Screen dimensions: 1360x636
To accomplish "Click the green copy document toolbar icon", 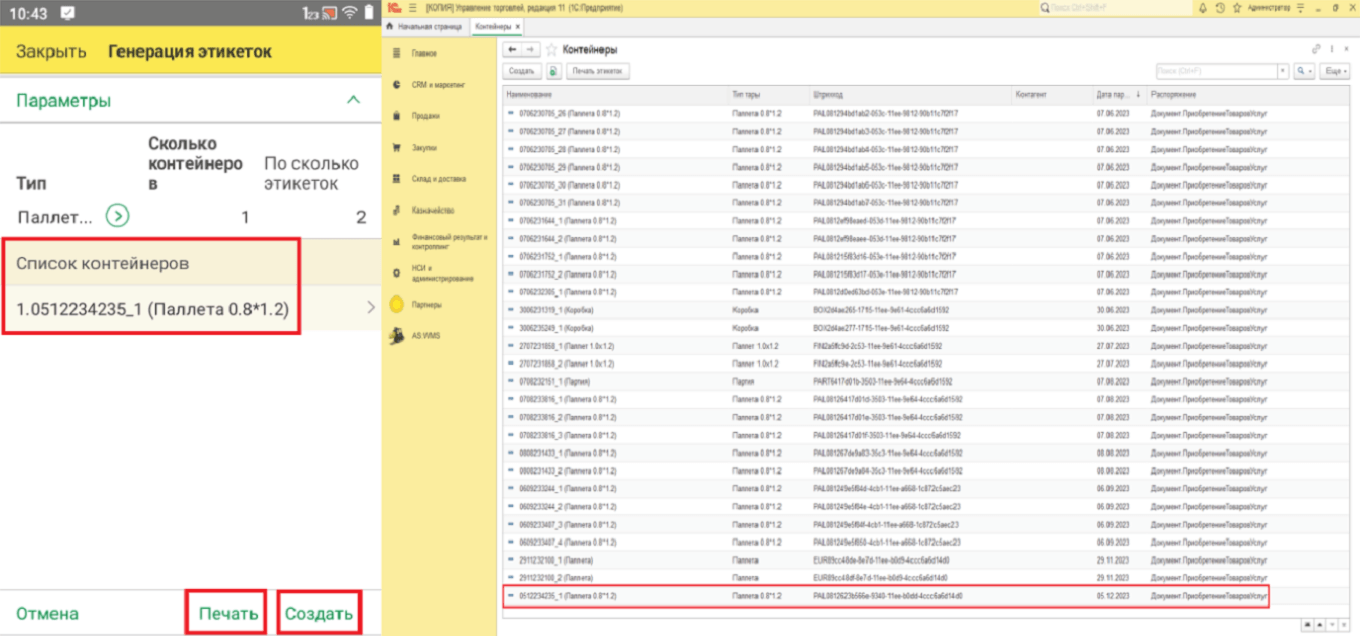I will [554, 71].
